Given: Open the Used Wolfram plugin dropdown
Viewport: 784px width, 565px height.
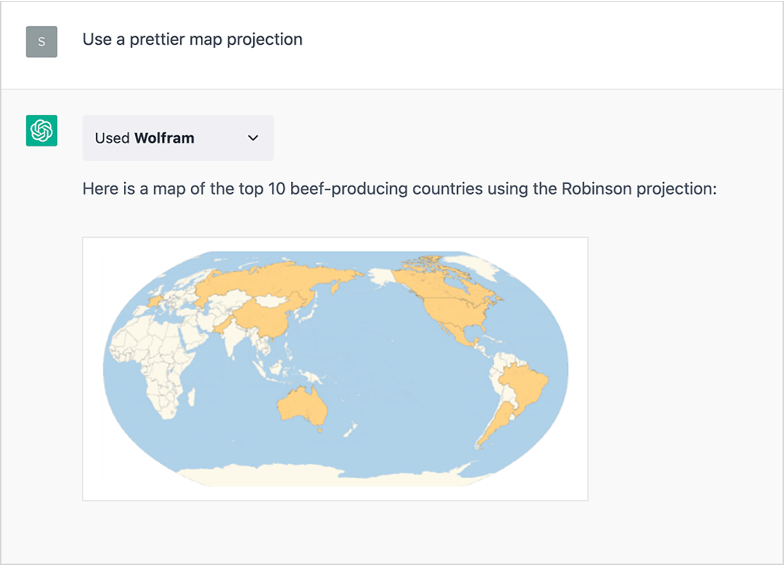Looking at the screenshot, I should click(178, 138).
